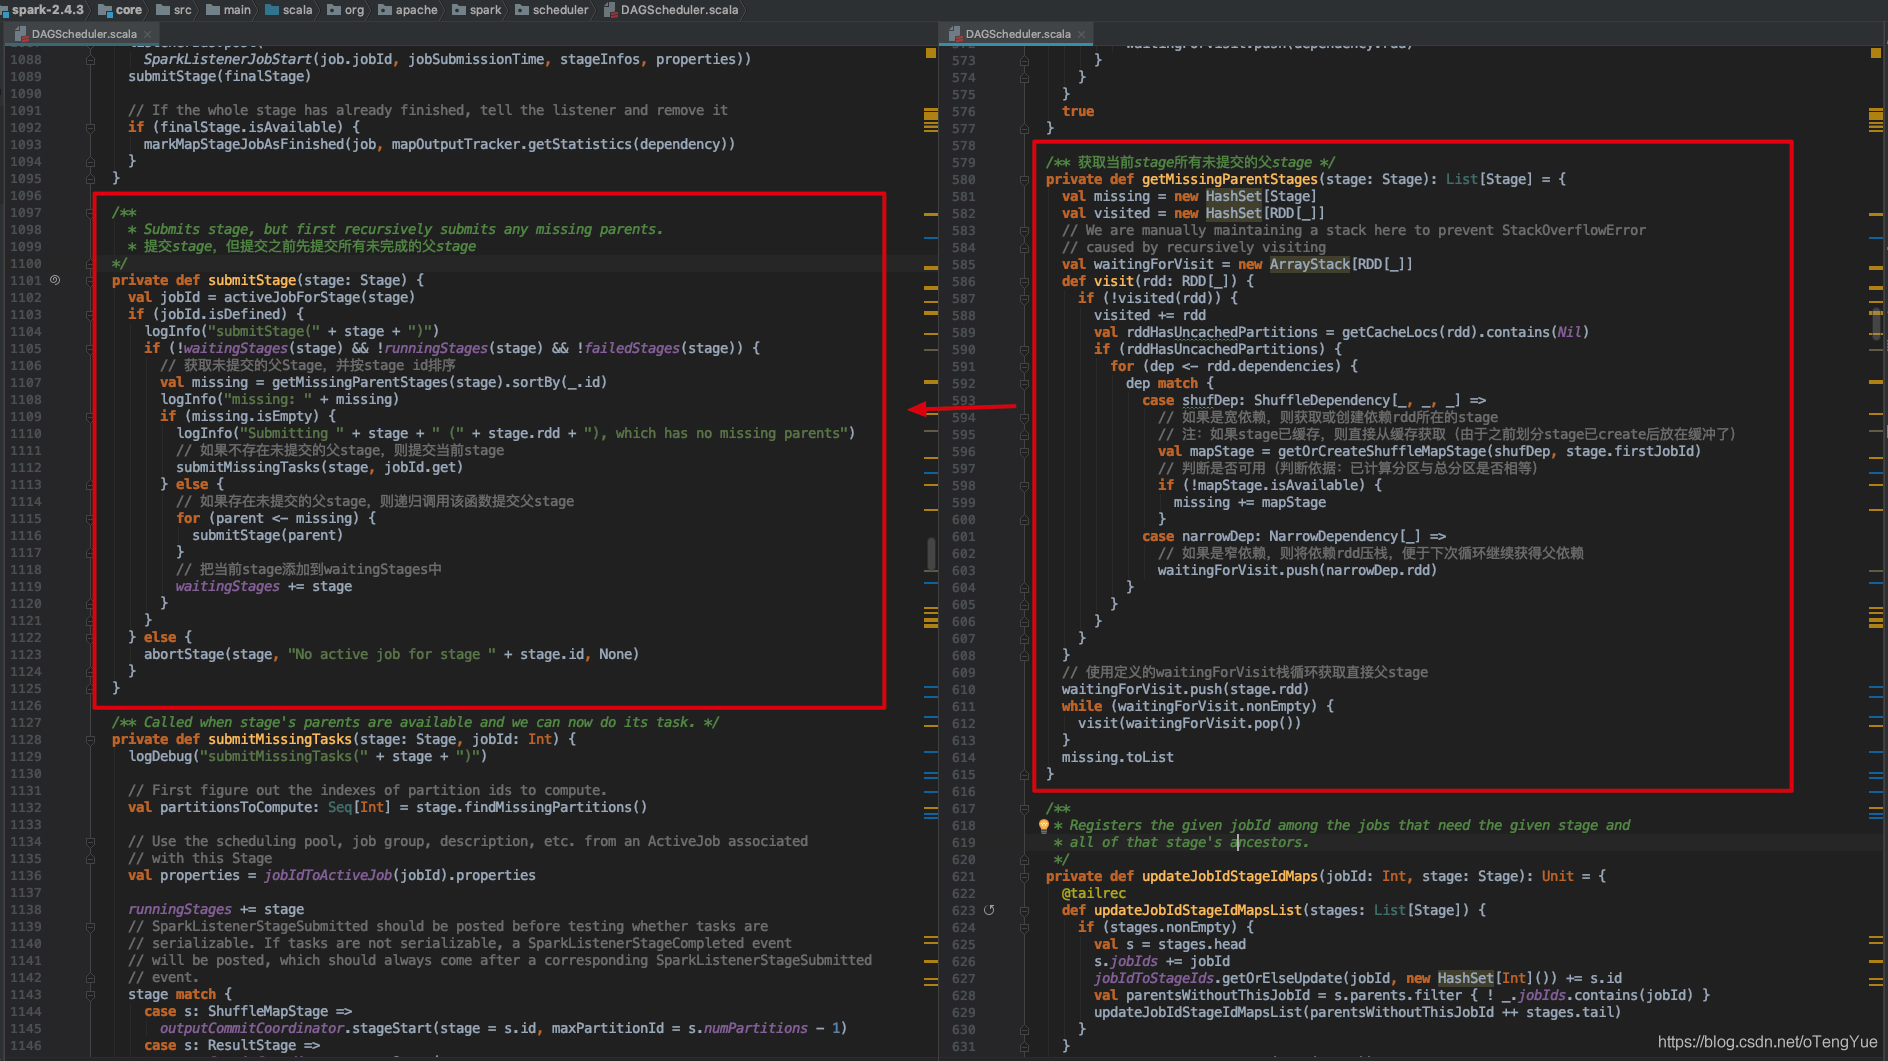The image size is (1888, 1061).
Task: Click getMissingParentStages definition name on line 580
Action: [1230, 179]
